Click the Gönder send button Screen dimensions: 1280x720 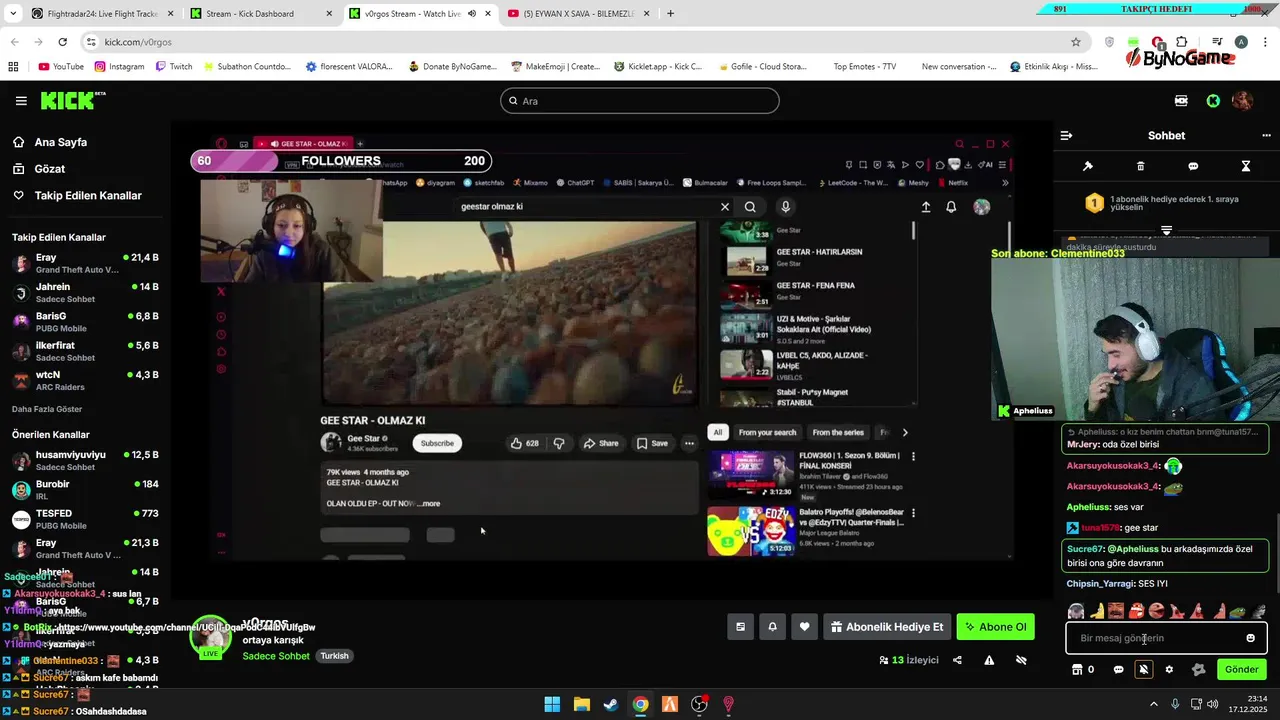pyautogui.click(x=1241, y=669)
